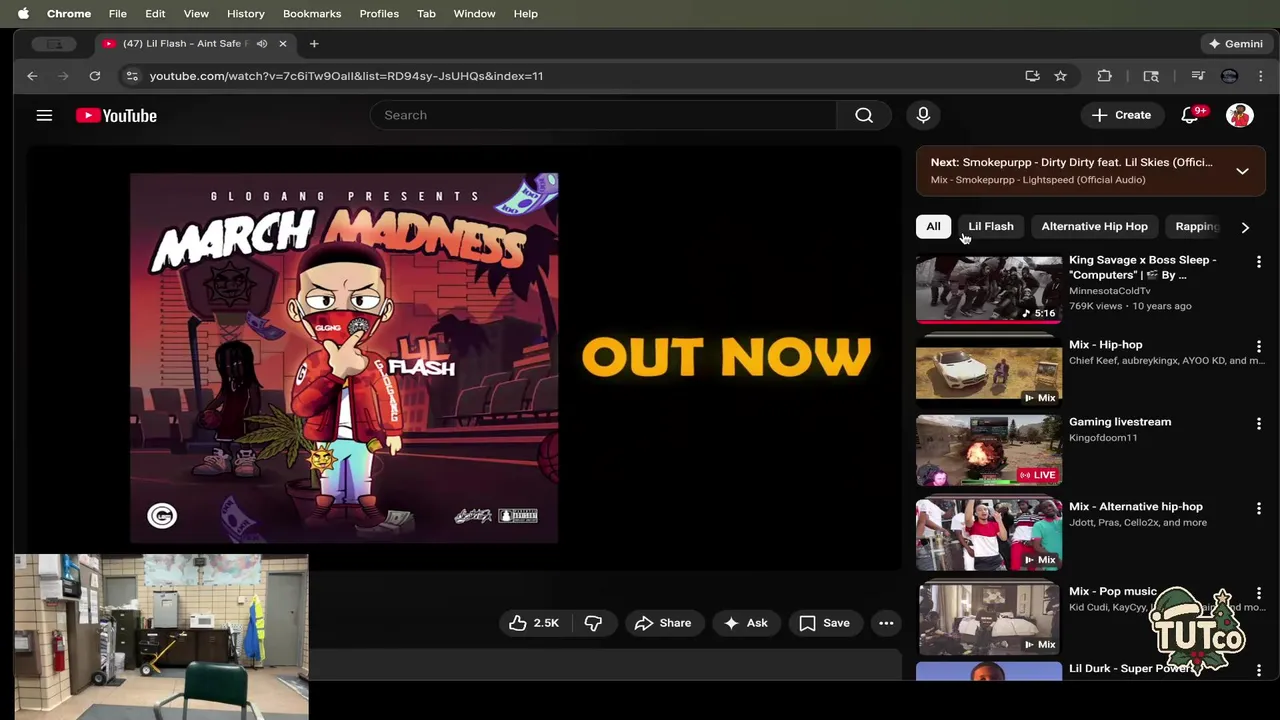View site information icon in address bar
Viewport: 1280px width, 720px height.
[131, 76]
